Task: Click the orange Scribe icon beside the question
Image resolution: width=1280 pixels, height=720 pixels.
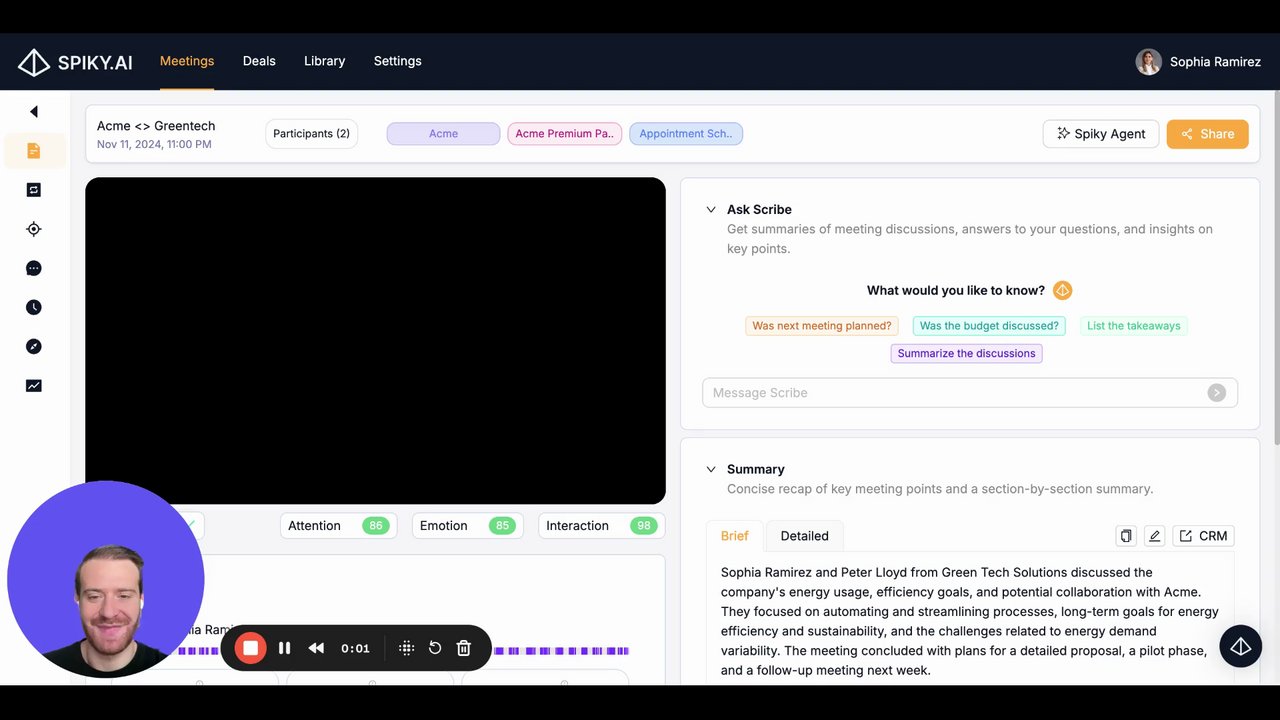Action: [1063, 290]
